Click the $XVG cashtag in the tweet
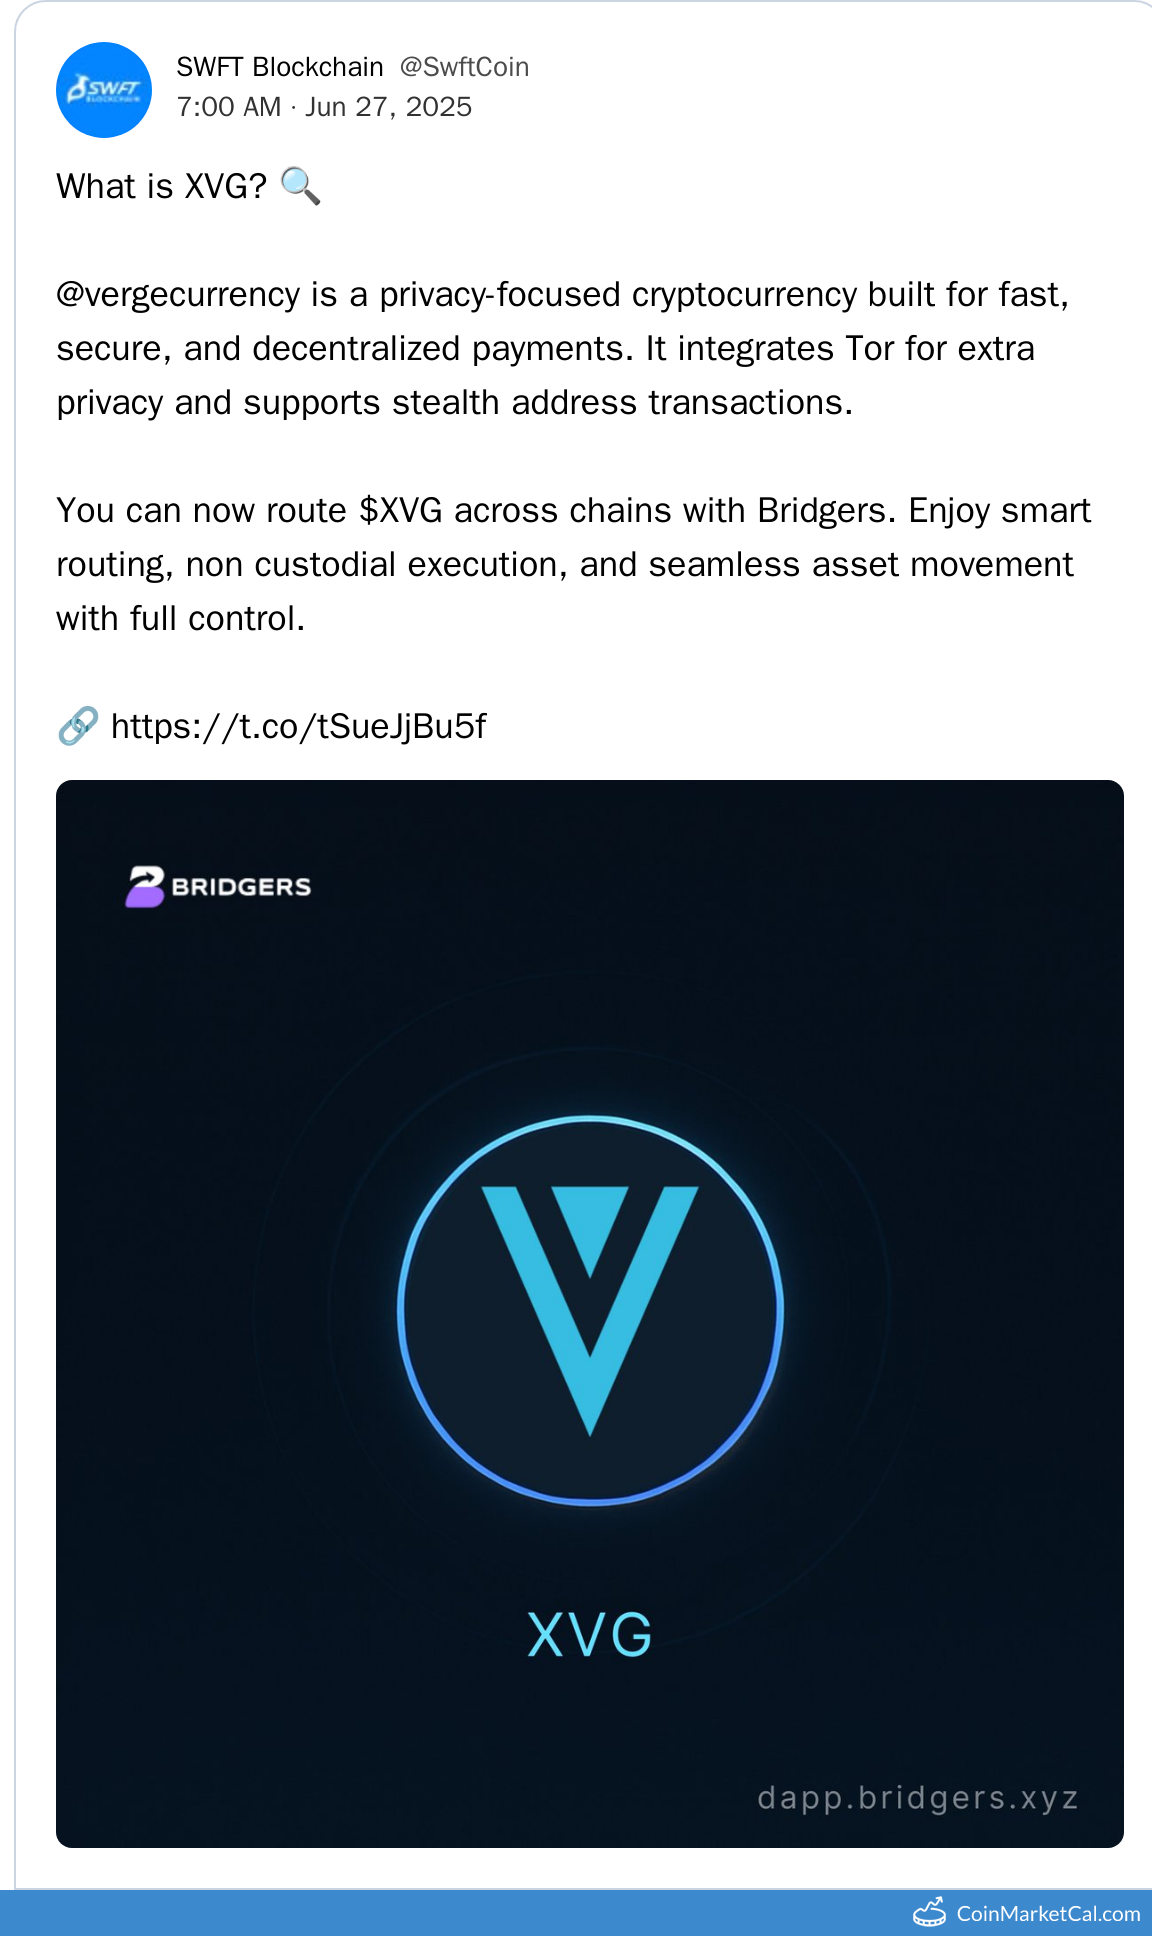 [x=400, y=511]
